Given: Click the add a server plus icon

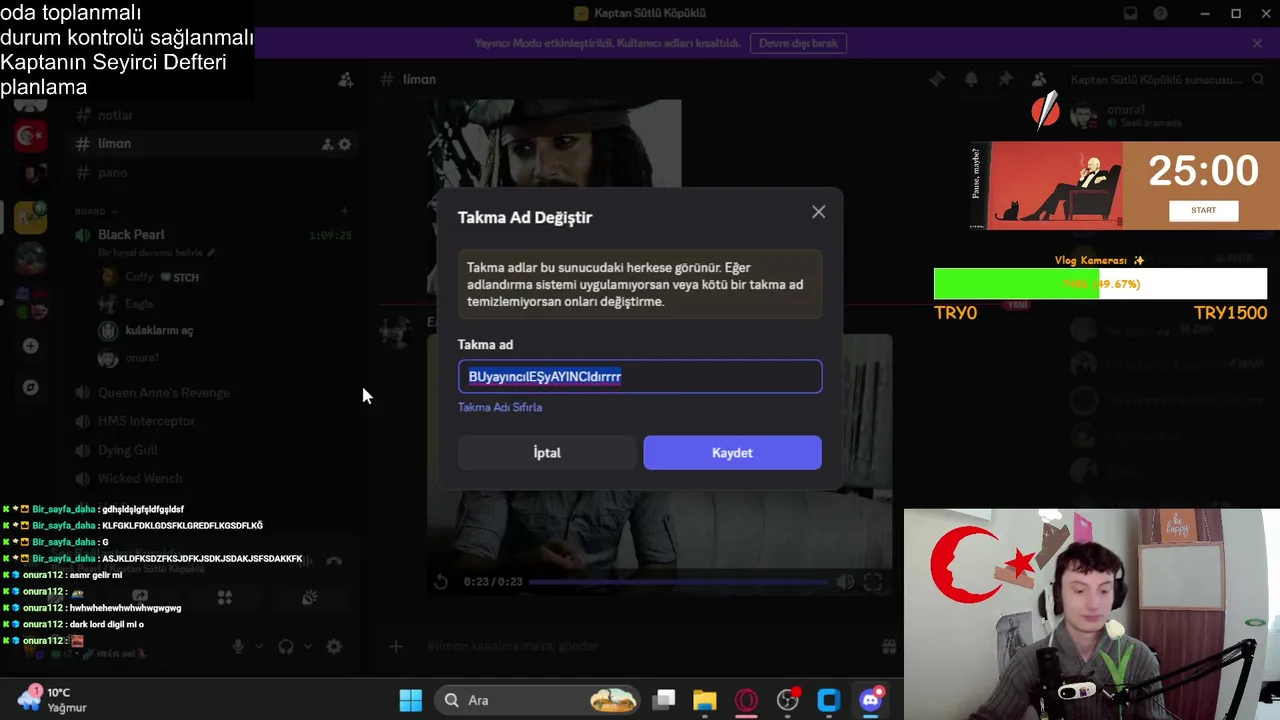Looking at the screenshot, I should (30, 346).
